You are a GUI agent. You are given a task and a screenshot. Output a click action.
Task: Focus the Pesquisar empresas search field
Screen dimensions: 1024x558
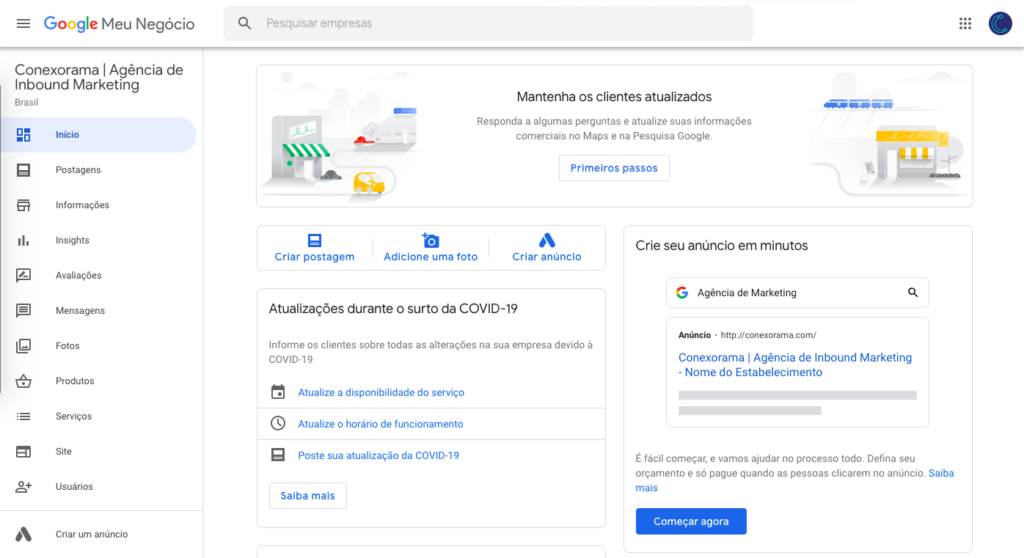click(488, 24)
